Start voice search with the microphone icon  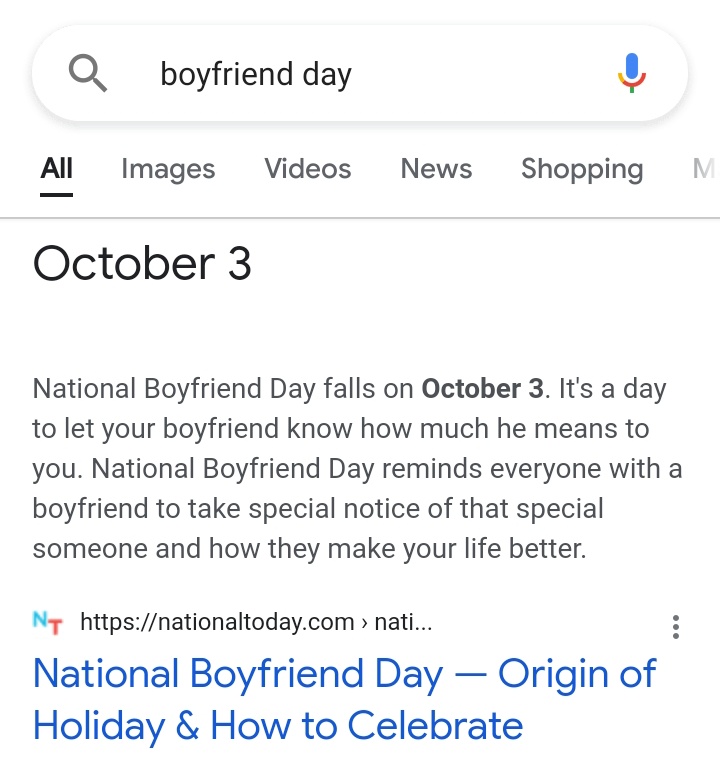[x=631, y=73]
